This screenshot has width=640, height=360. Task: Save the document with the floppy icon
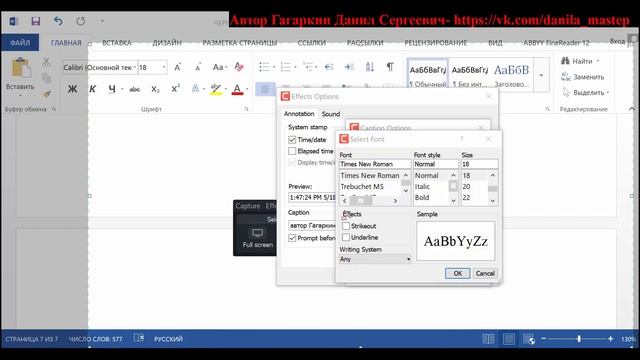(x=36, y=21)
